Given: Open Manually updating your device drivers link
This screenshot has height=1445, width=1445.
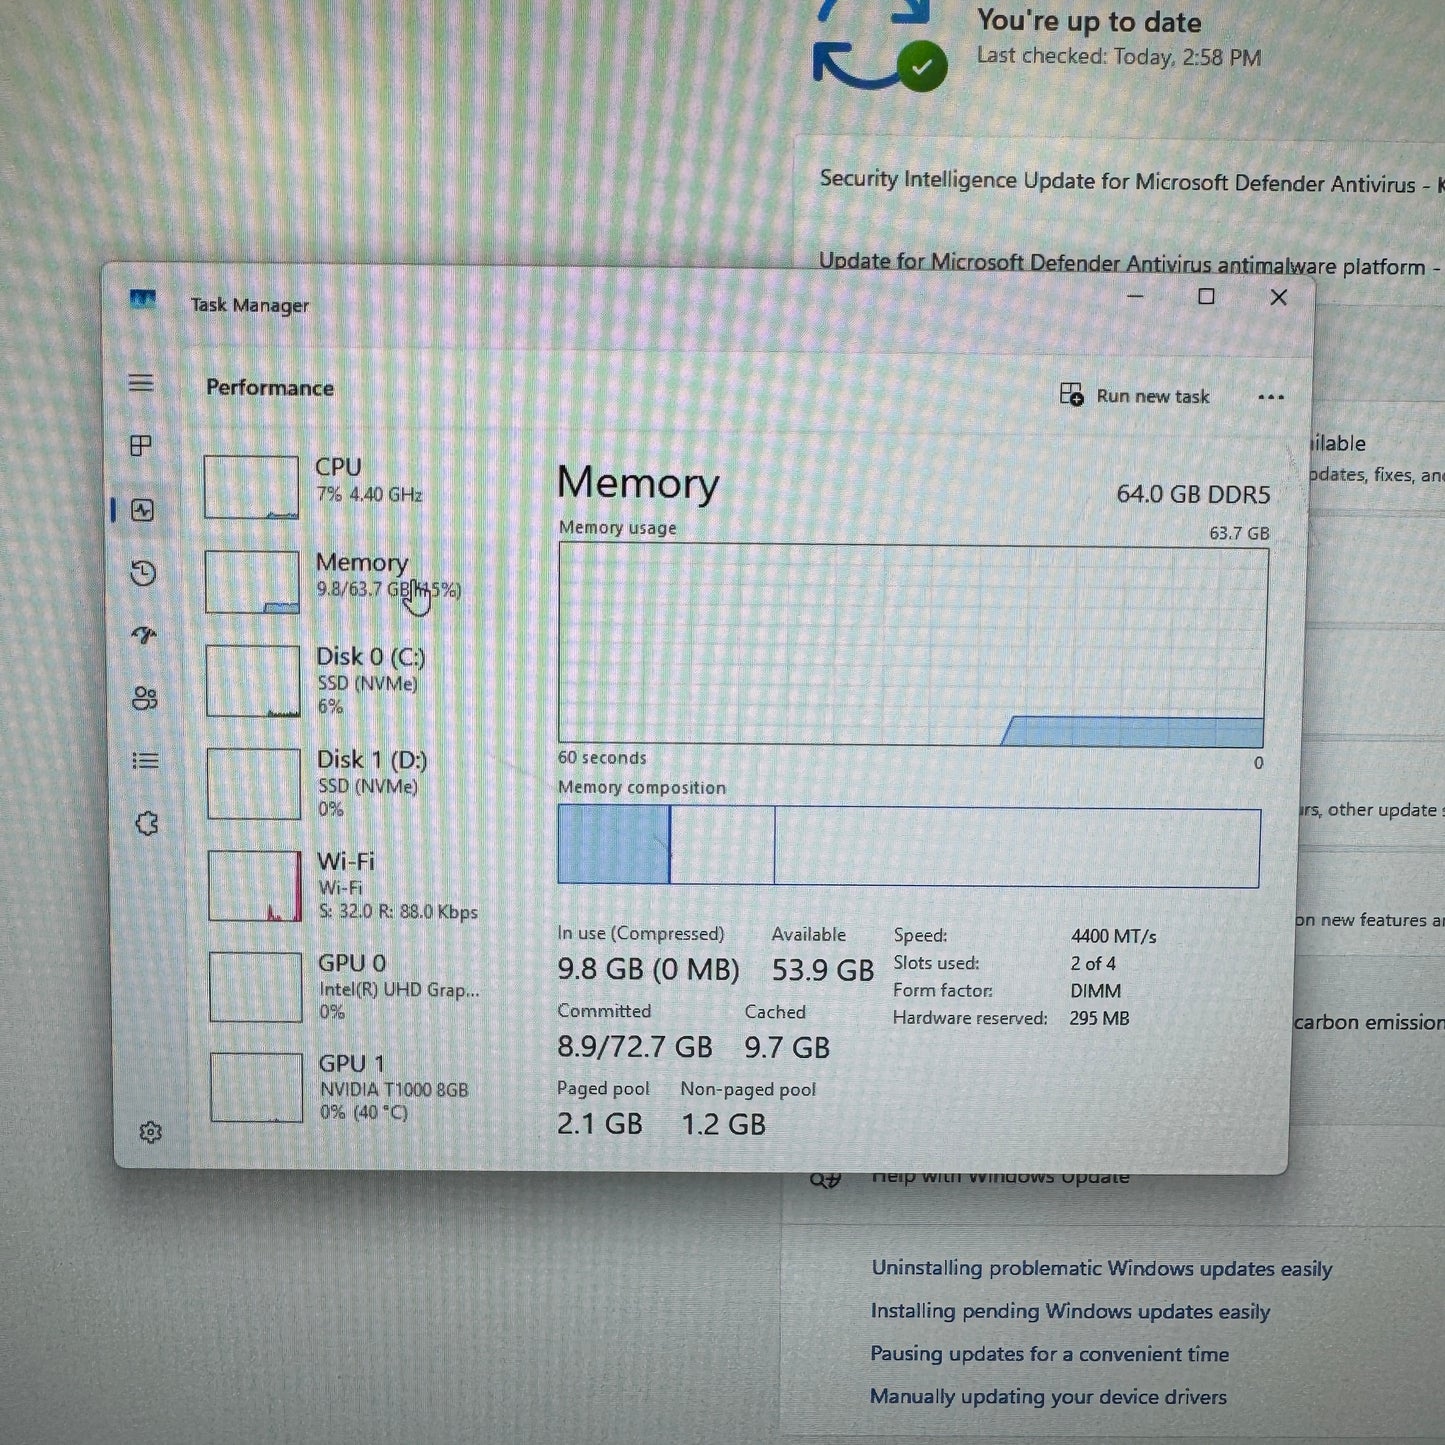Looking at the screenshot, I should [1048, 1397].
